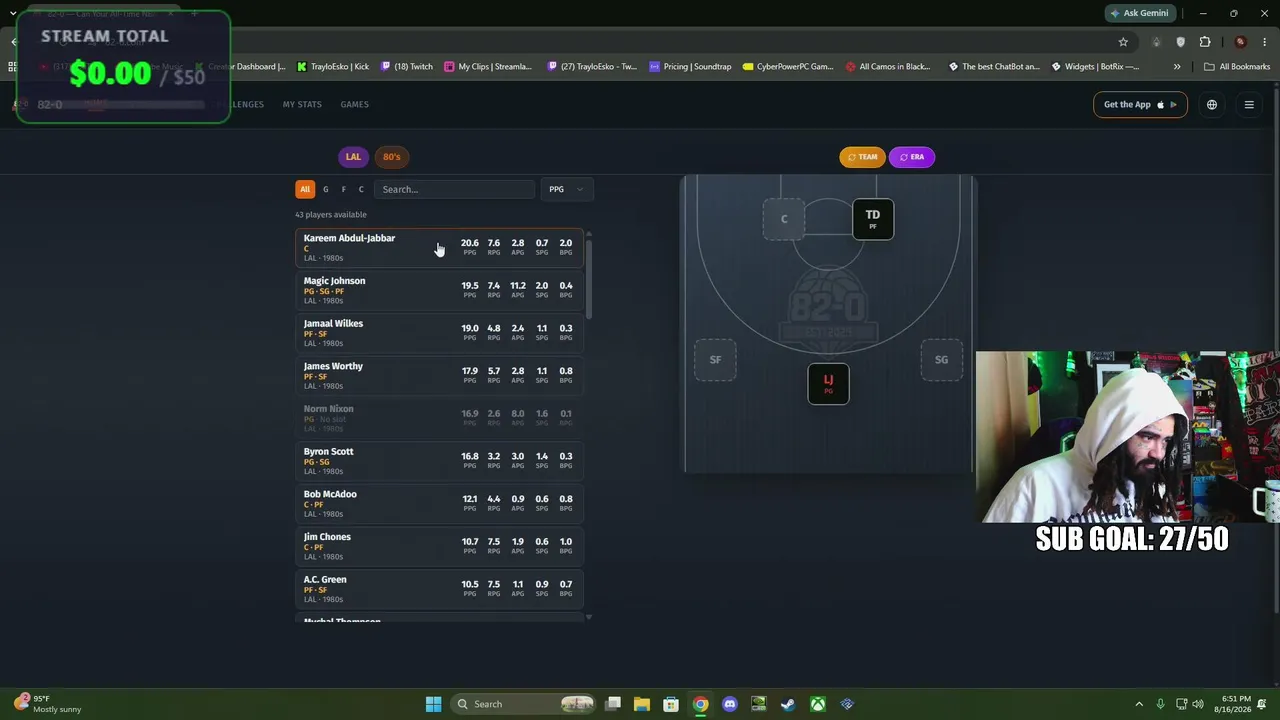Open the (18) Twitch bookmark
The width and height of the screenshot is (1280, 720).
tap(406, 67)
